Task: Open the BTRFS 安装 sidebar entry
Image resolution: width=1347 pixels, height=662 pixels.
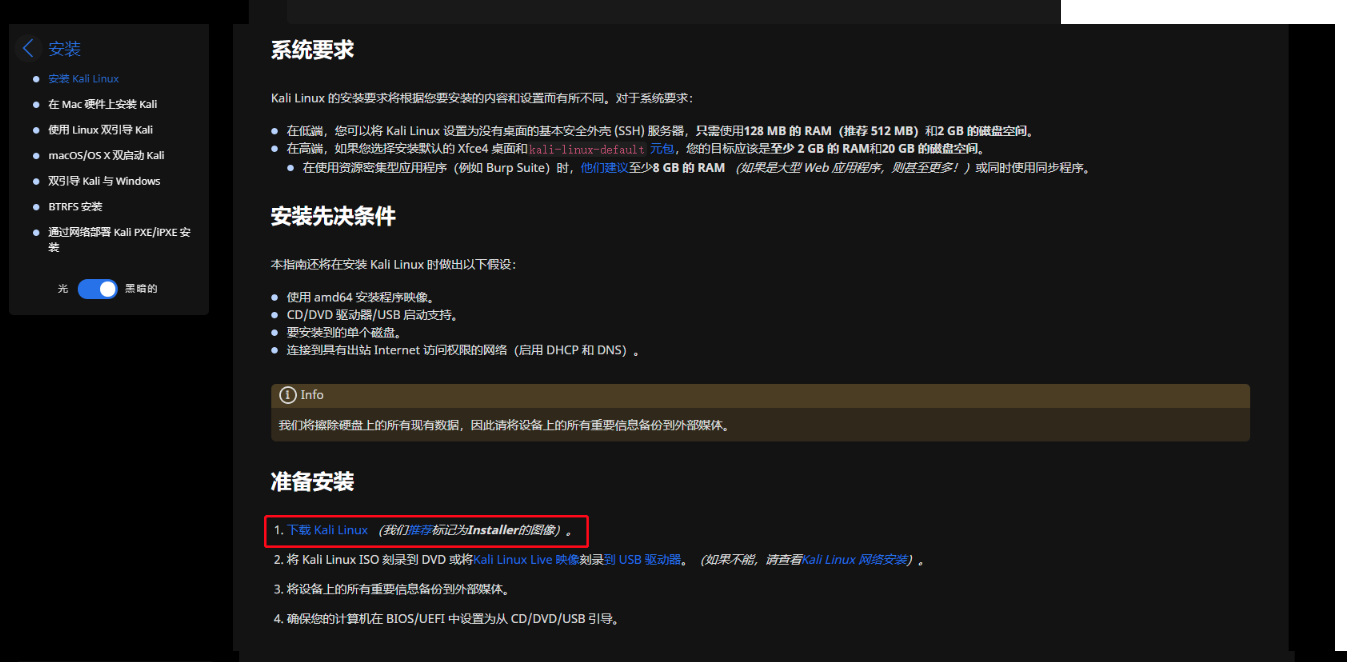Action: tap(75, 206)
